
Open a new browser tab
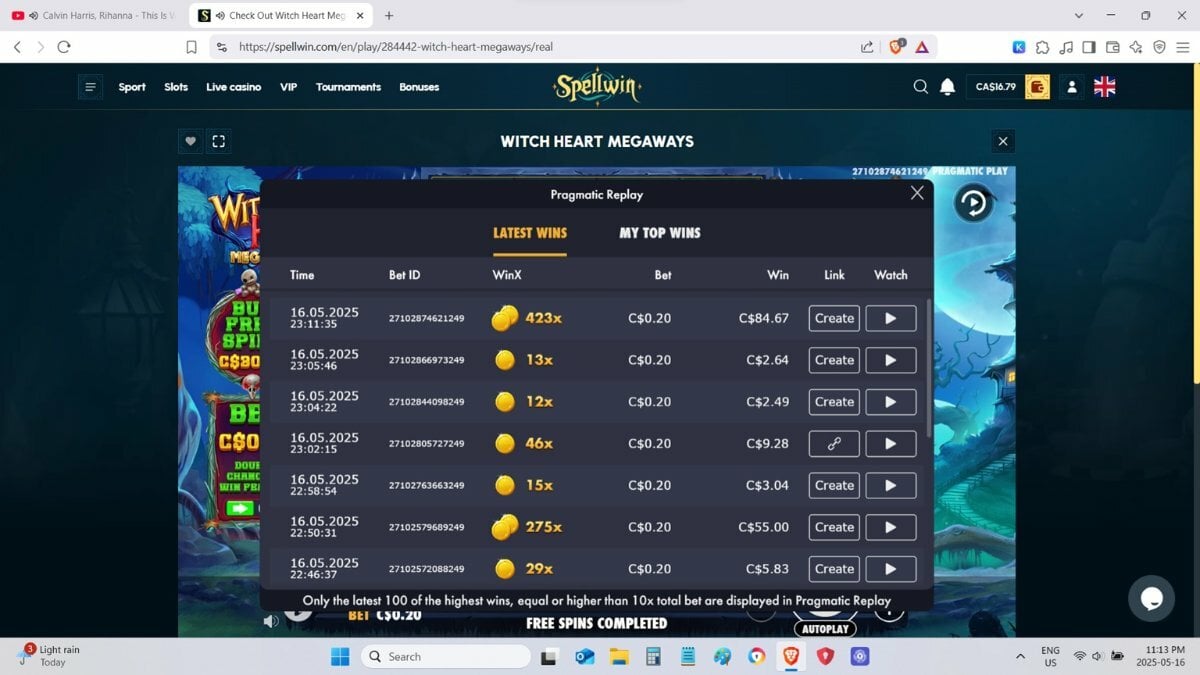(x=389, y=15)
